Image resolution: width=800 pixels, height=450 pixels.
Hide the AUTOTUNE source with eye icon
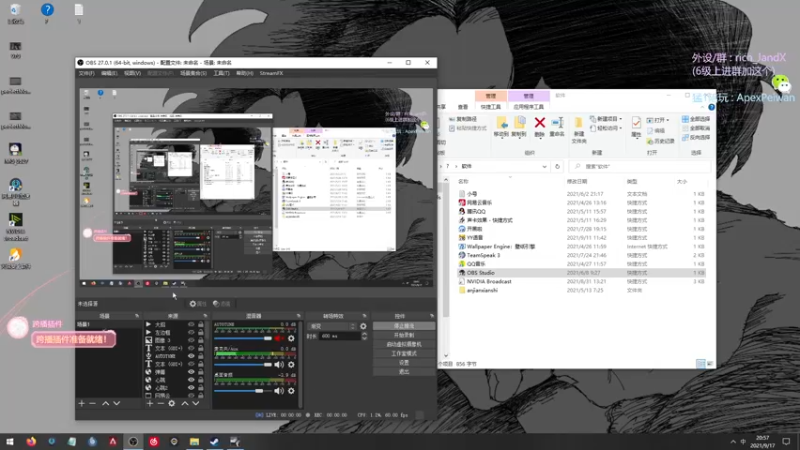191,356
